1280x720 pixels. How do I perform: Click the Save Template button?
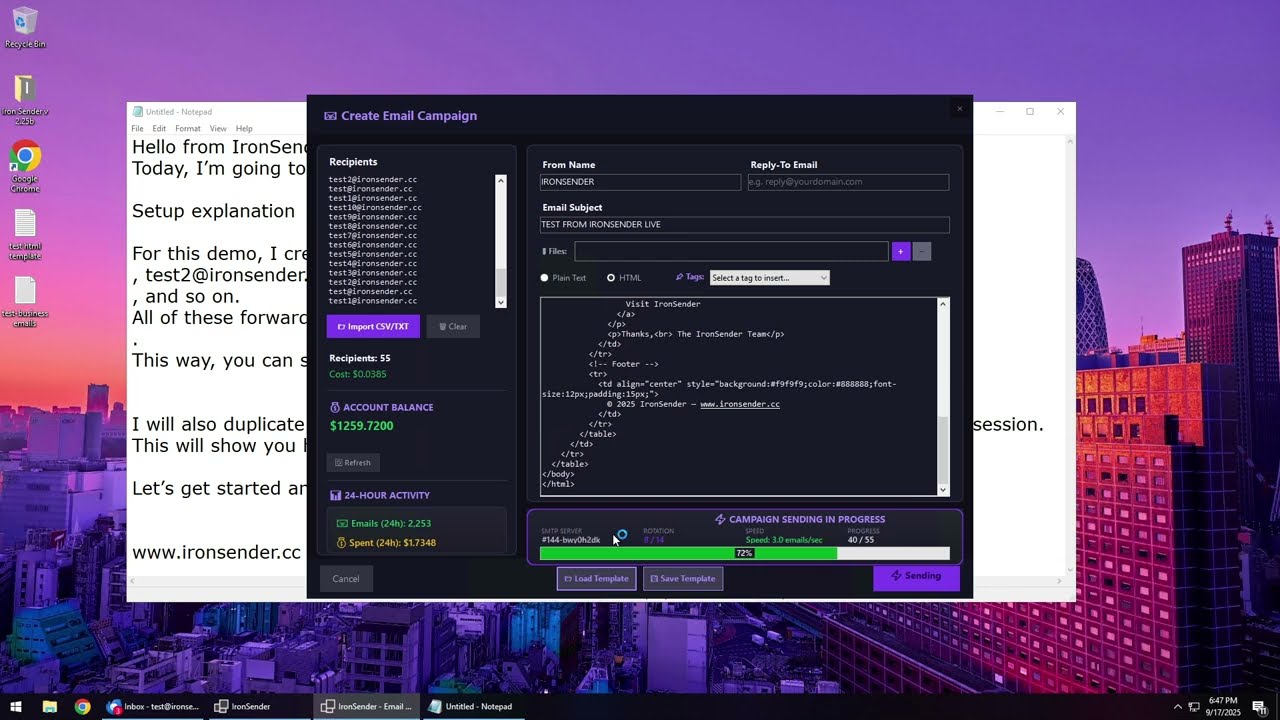click(x=683, y=579)
